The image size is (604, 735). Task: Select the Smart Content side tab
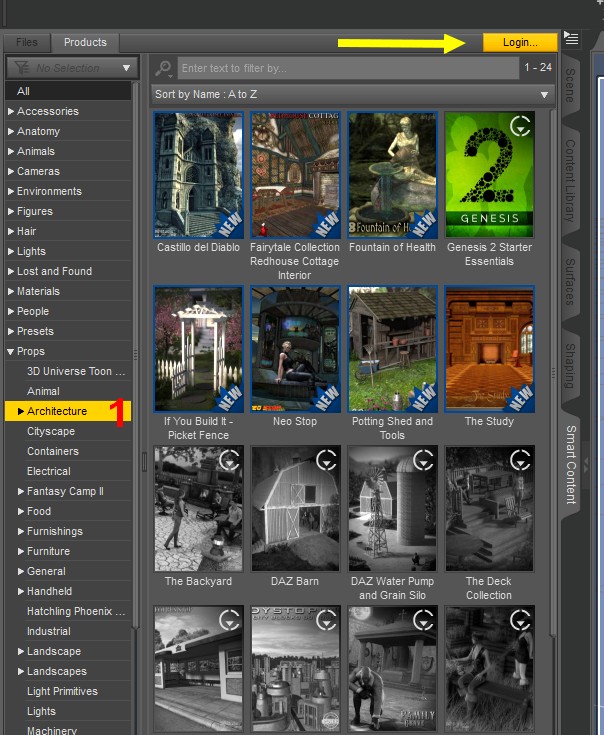coord(570,465)
